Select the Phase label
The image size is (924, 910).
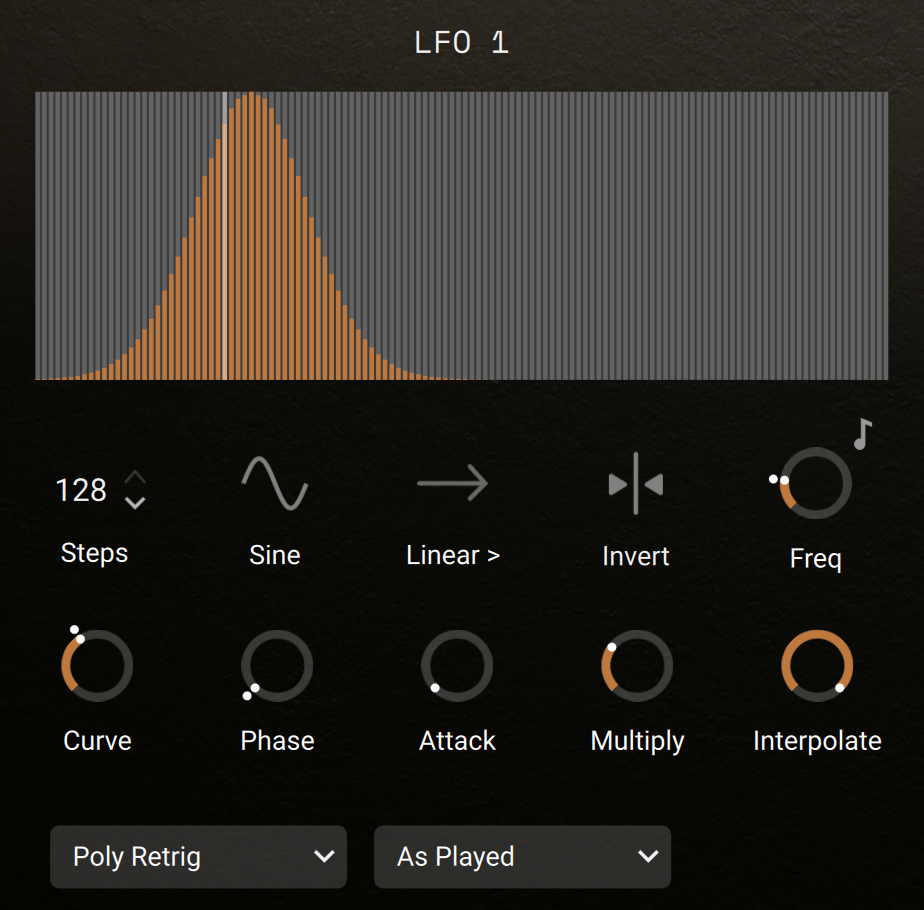277,740
